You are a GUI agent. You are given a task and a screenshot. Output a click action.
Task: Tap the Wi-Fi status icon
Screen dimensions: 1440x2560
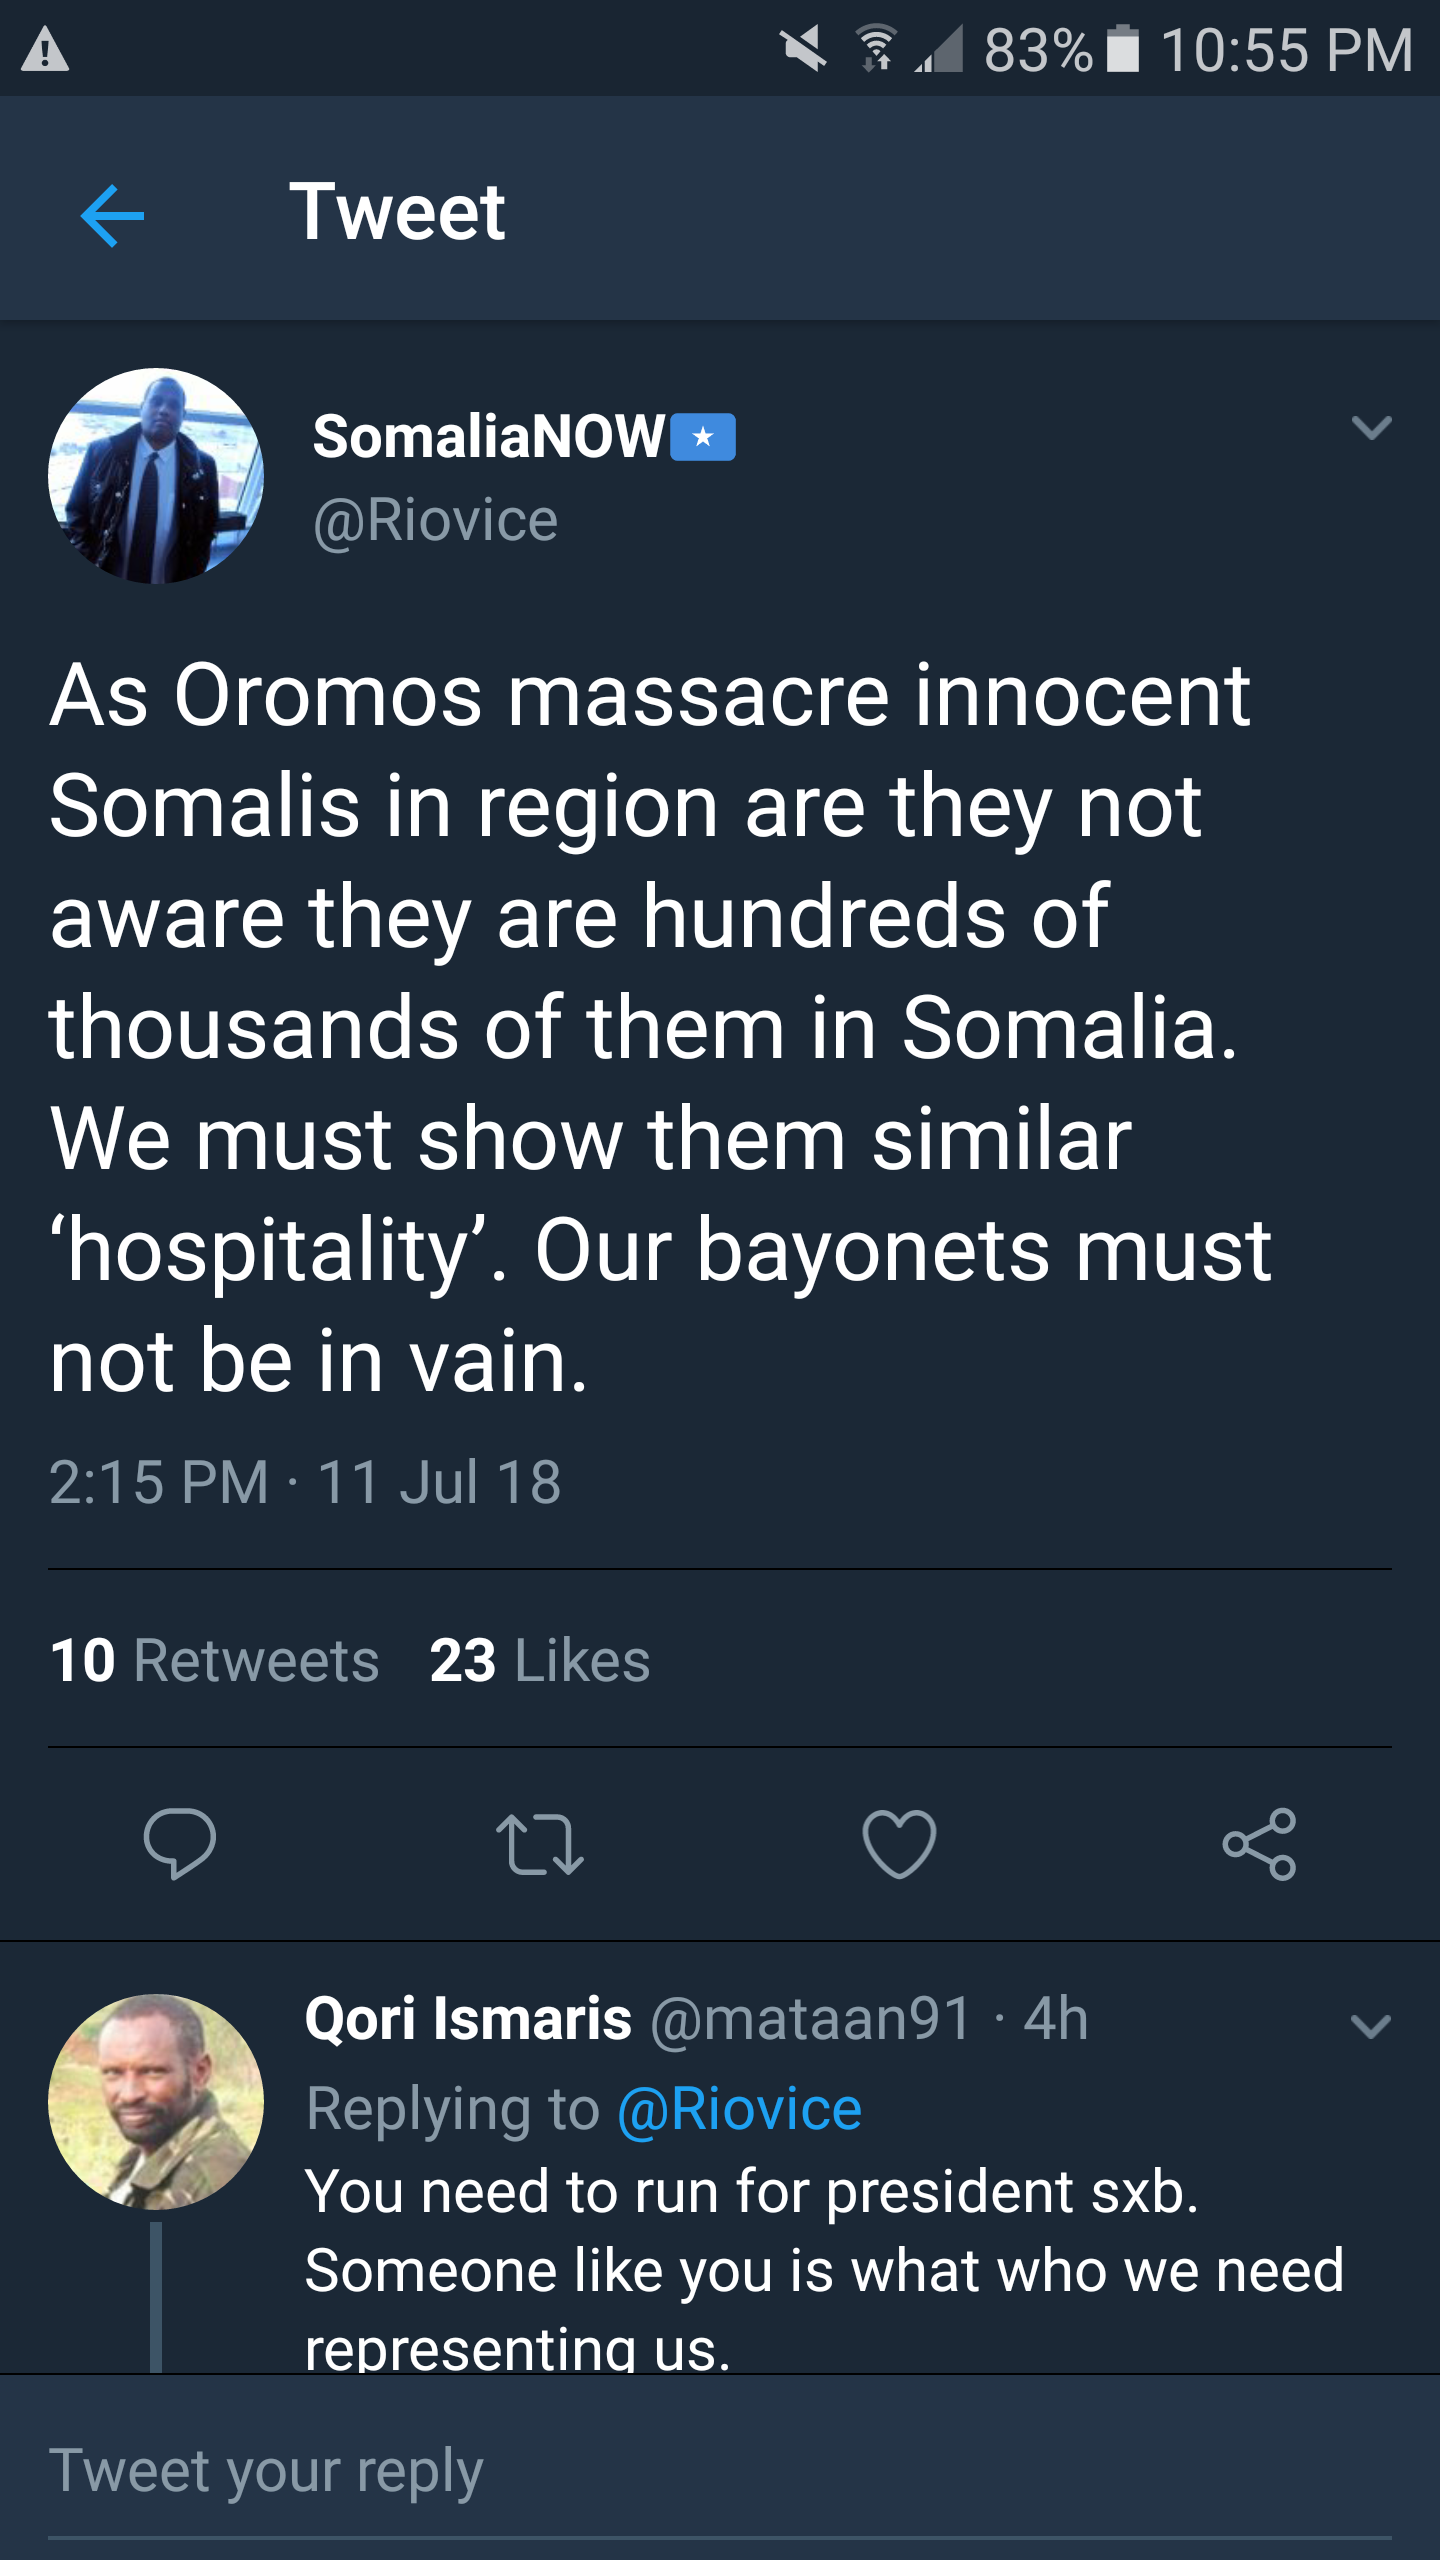point(877,49)
